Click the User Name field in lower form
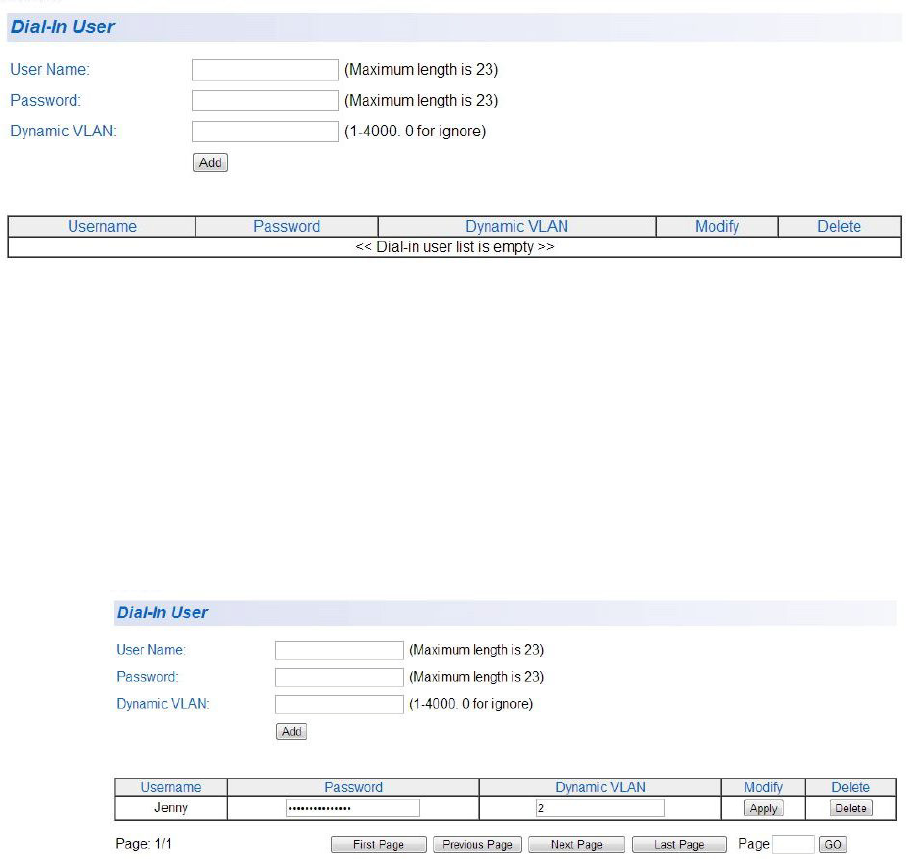Viewport: 906px width, 859px height. (339, 650)
